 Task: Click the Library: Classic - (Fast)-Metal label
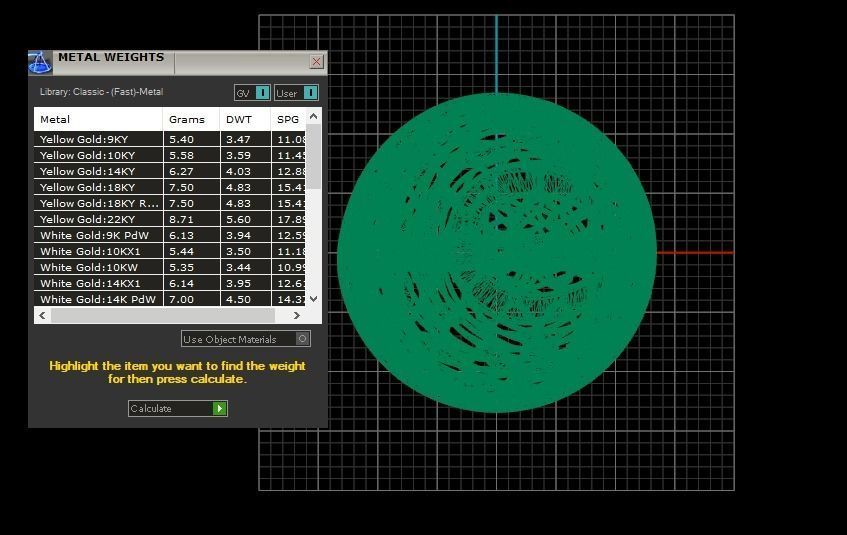(x=102, y=92)
